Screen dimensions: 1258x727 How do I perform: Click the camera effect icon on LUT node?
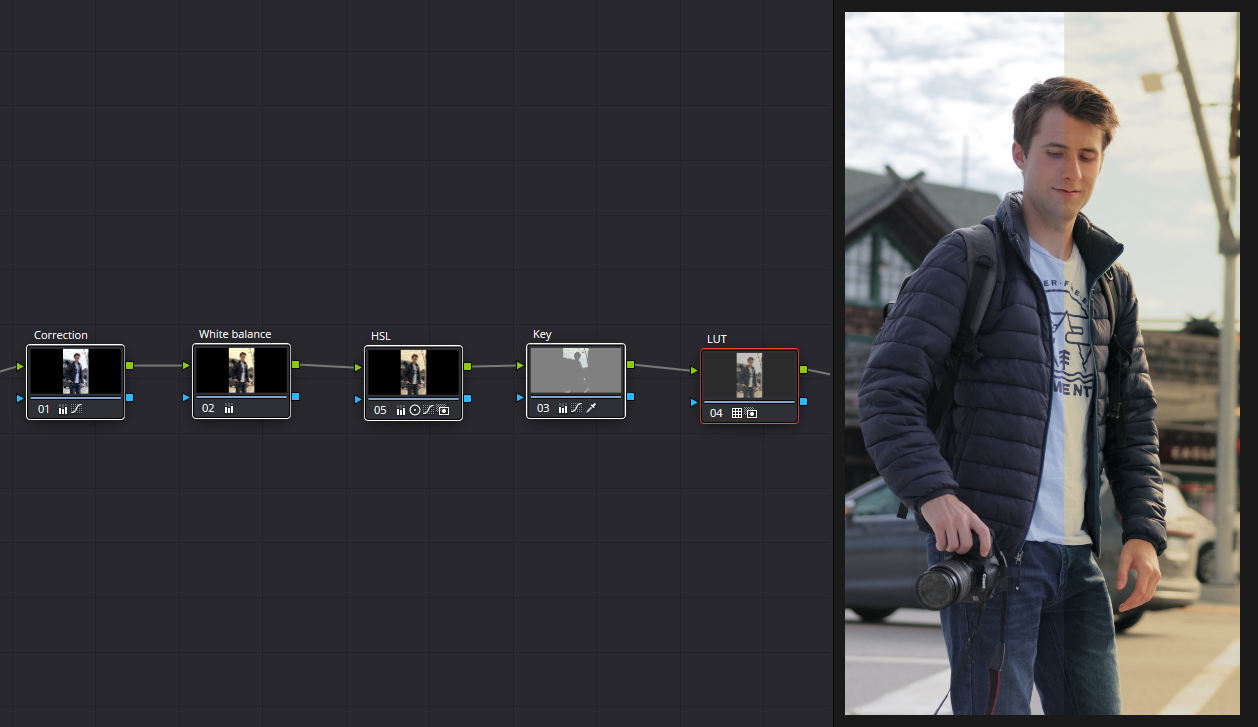coord(751,413)
